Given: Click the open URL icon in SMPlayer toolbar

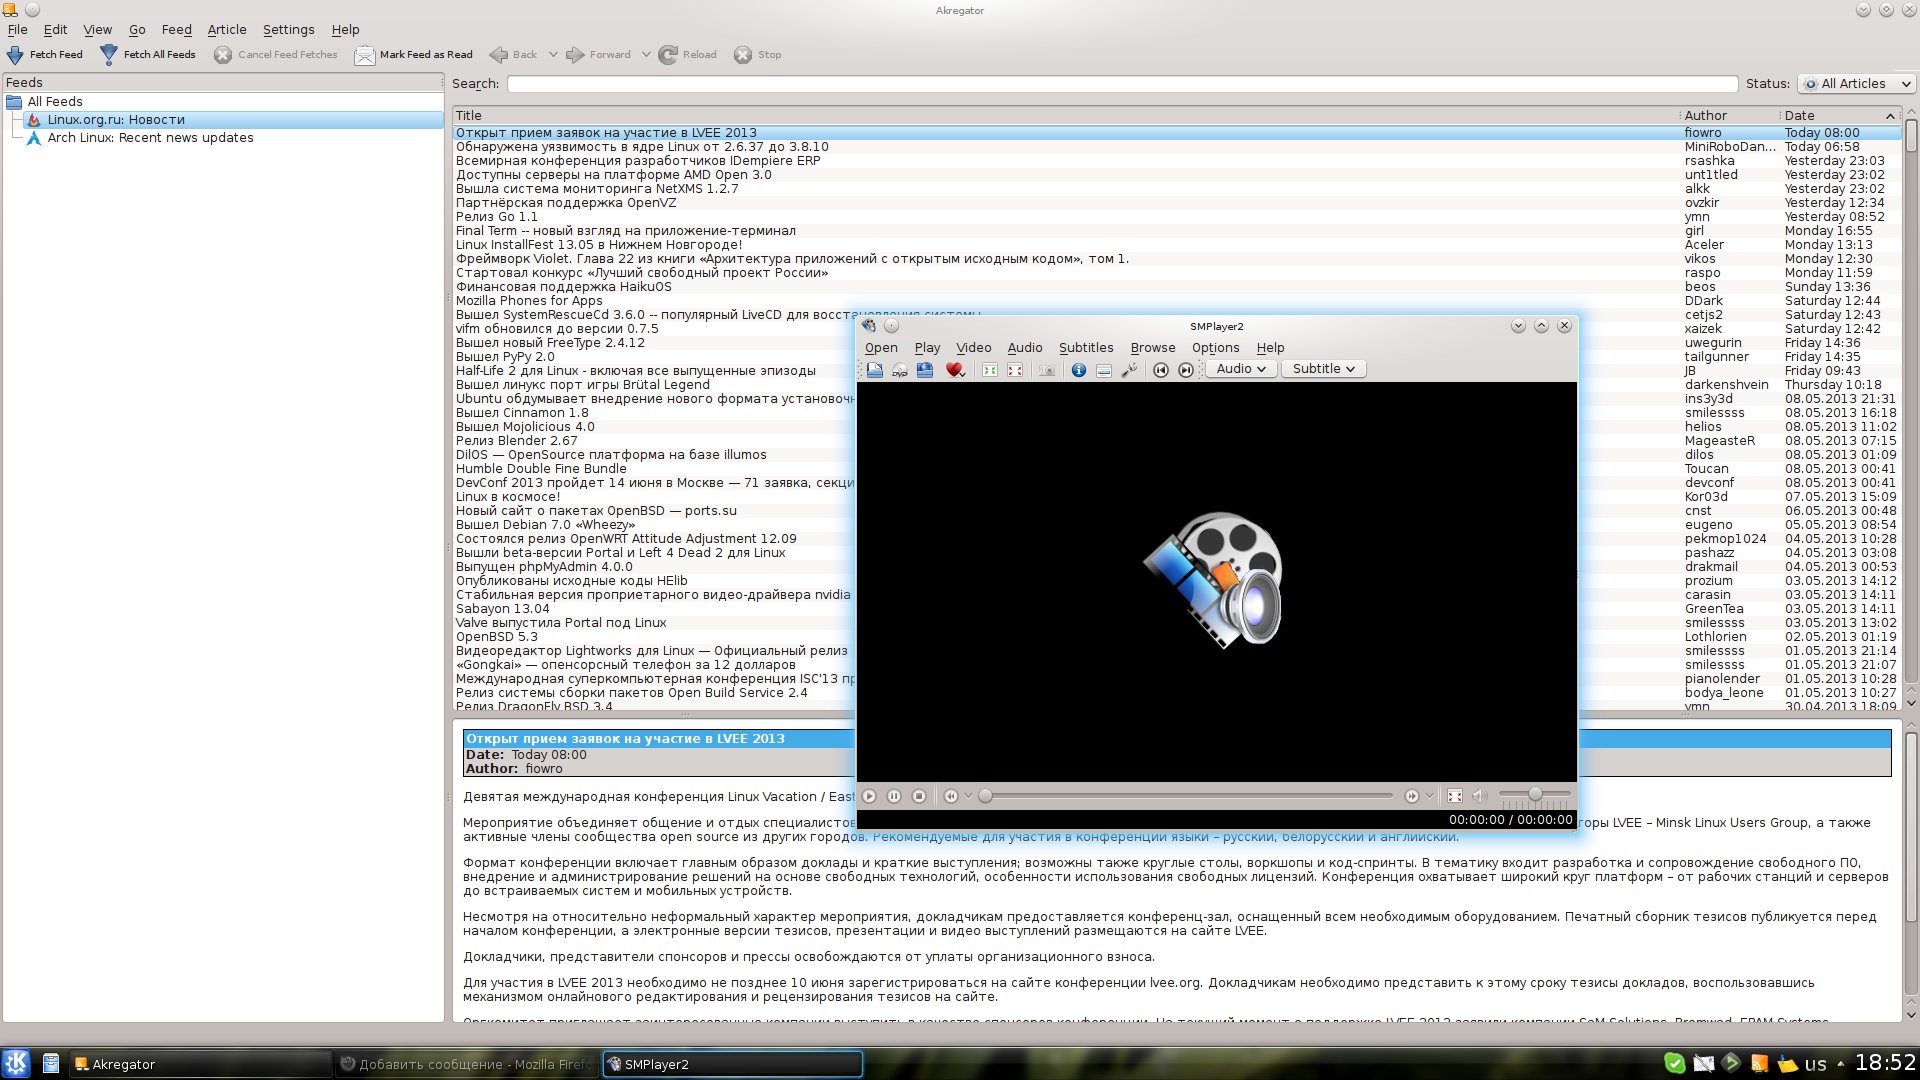Looking at the screenshot, I should click(925, 370).
